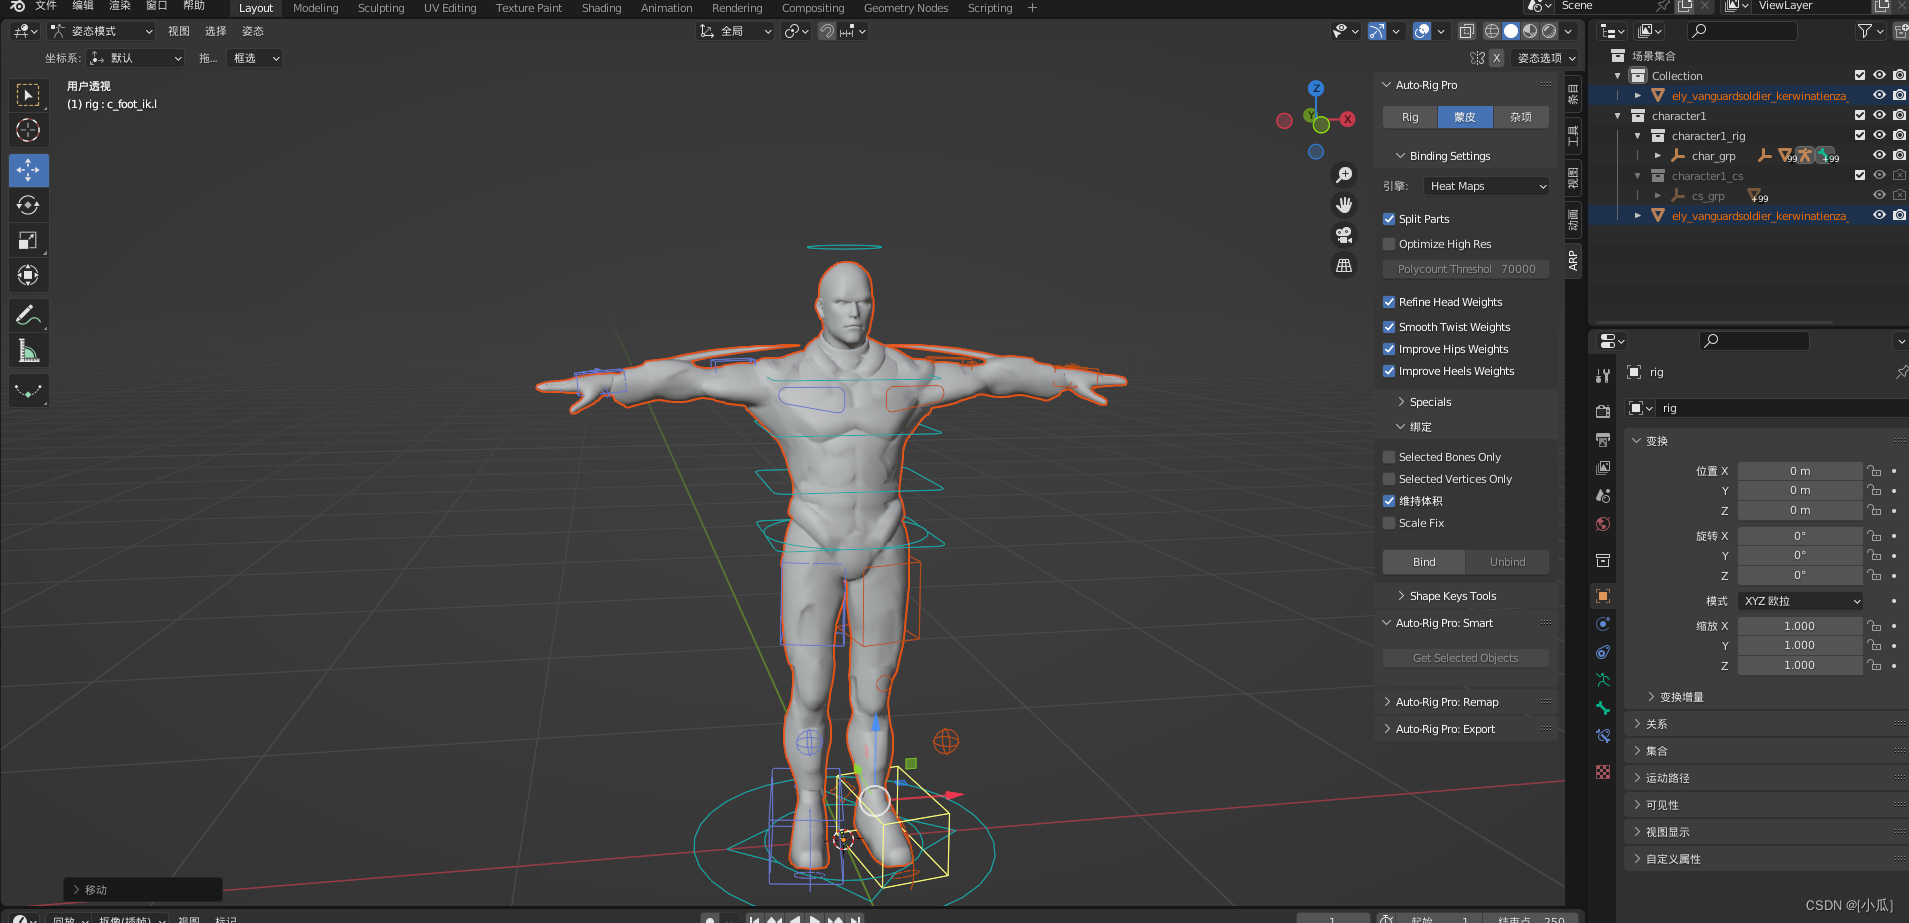Open the World properties tab
This screenshot has height=923, width=1909.
(x=1603, y=524)
